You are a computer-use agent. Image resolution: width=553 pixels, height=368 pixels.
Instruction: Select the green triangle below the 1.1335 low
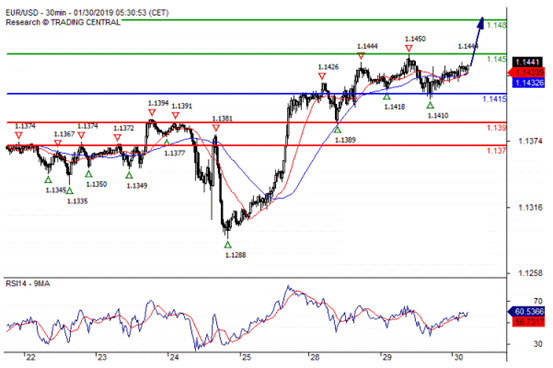[x=69, y=191]
